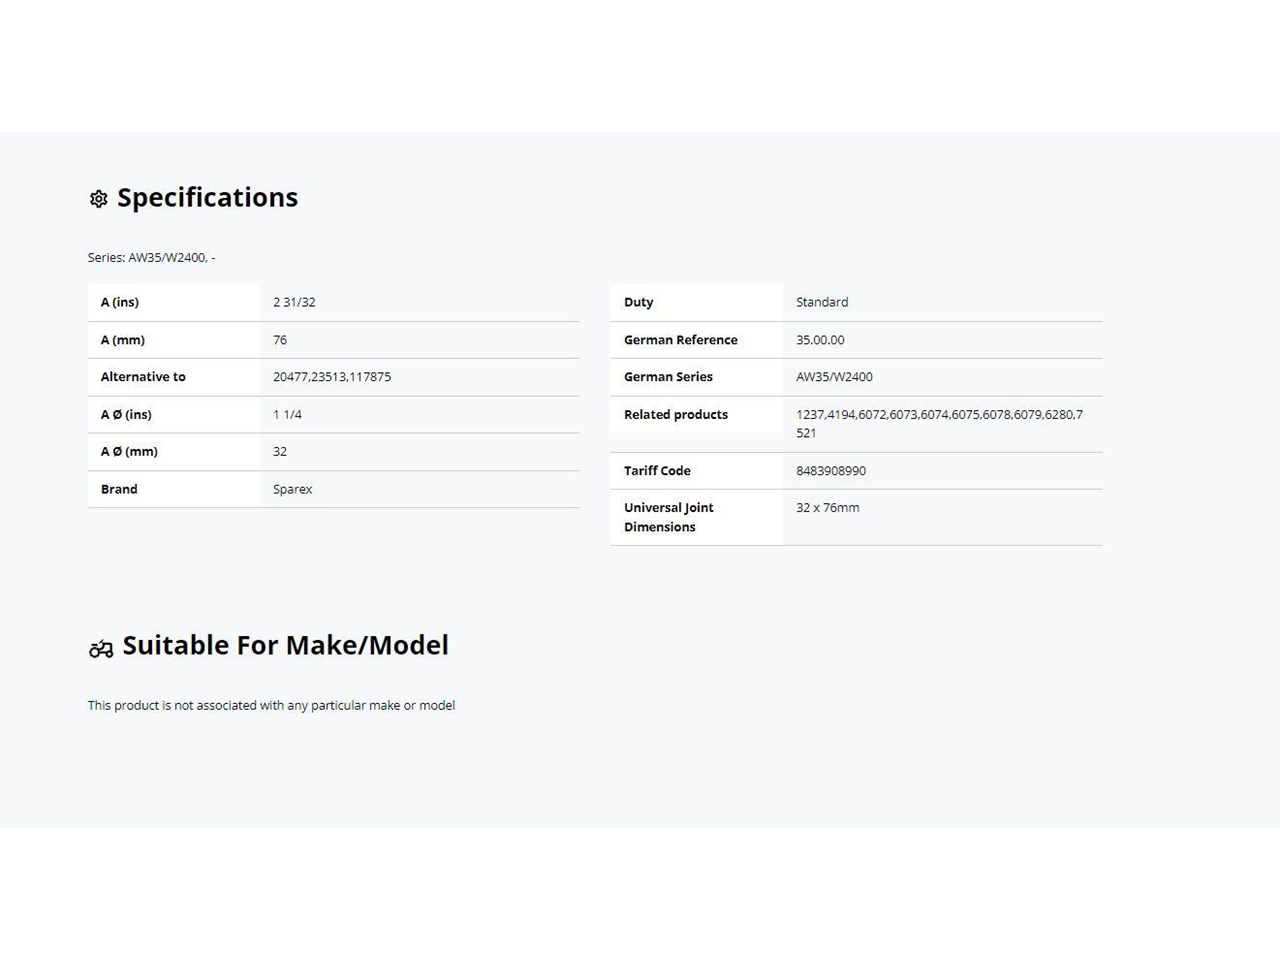
Task: Click the Specifications heading
Action: 207,198
